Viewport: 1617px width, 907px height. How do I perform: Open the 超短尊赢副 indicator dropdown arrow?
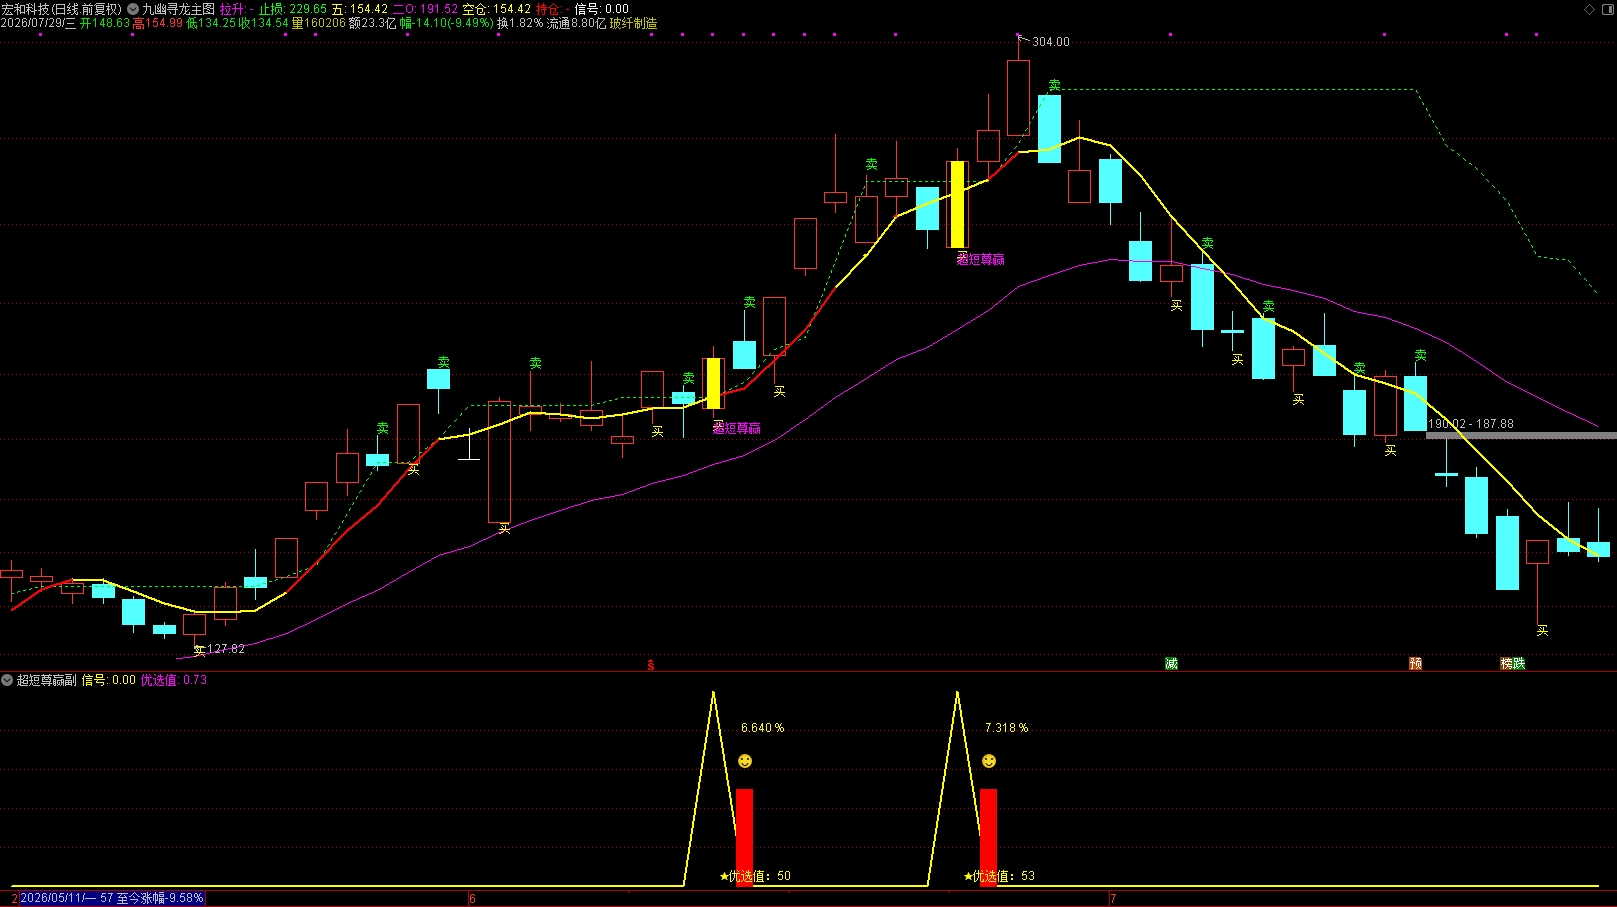click(x=8, y=680)
